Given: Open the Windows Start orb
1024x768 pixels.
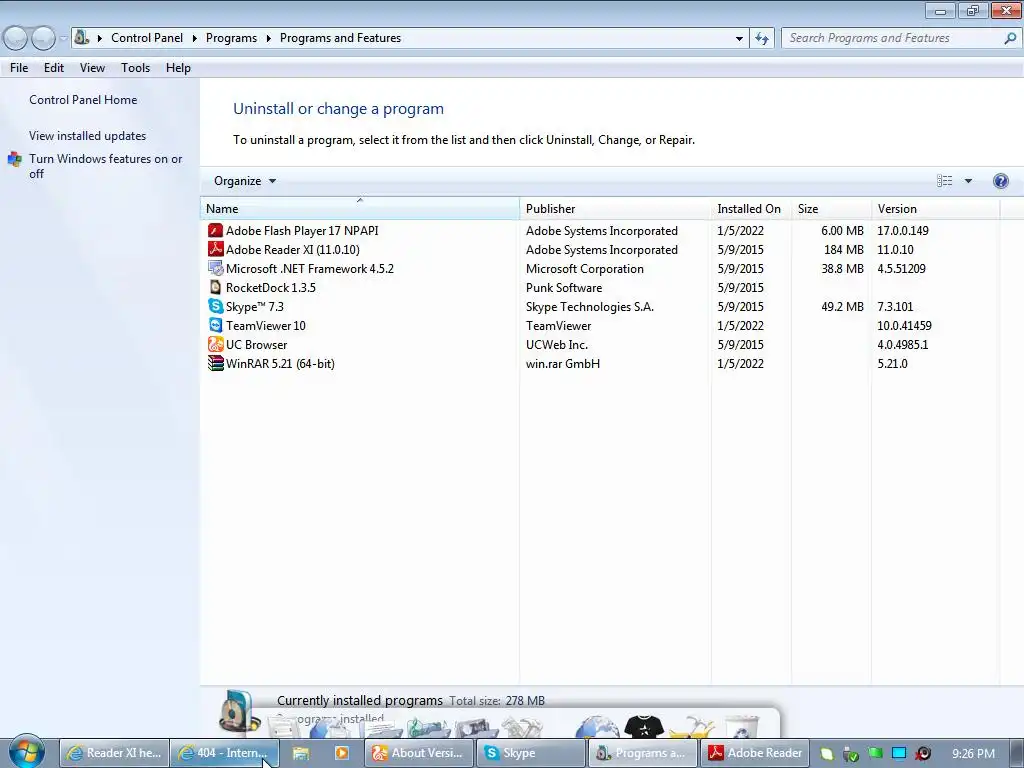Looking at the screenshot, I should [26, 751].
